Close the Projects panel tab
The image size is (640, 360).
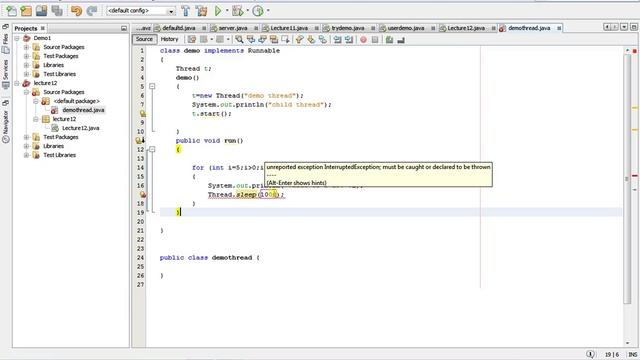42,28
